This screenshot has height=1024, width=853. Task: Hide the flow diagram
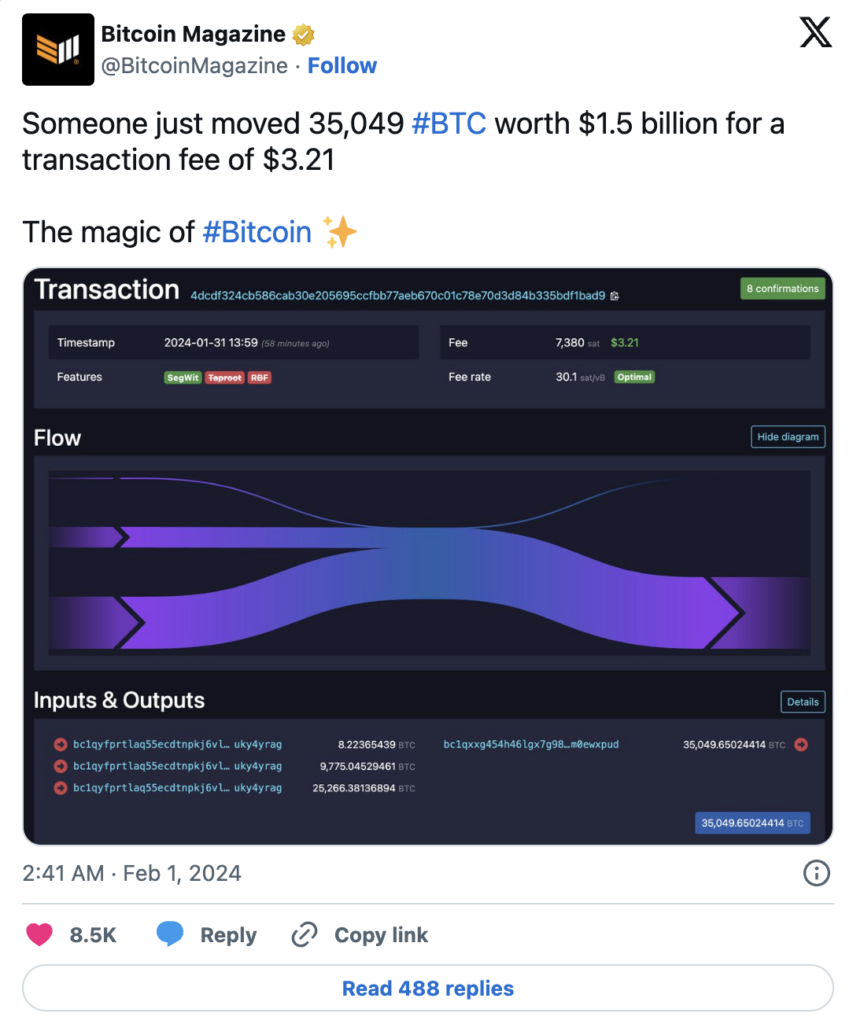[788, 437]
